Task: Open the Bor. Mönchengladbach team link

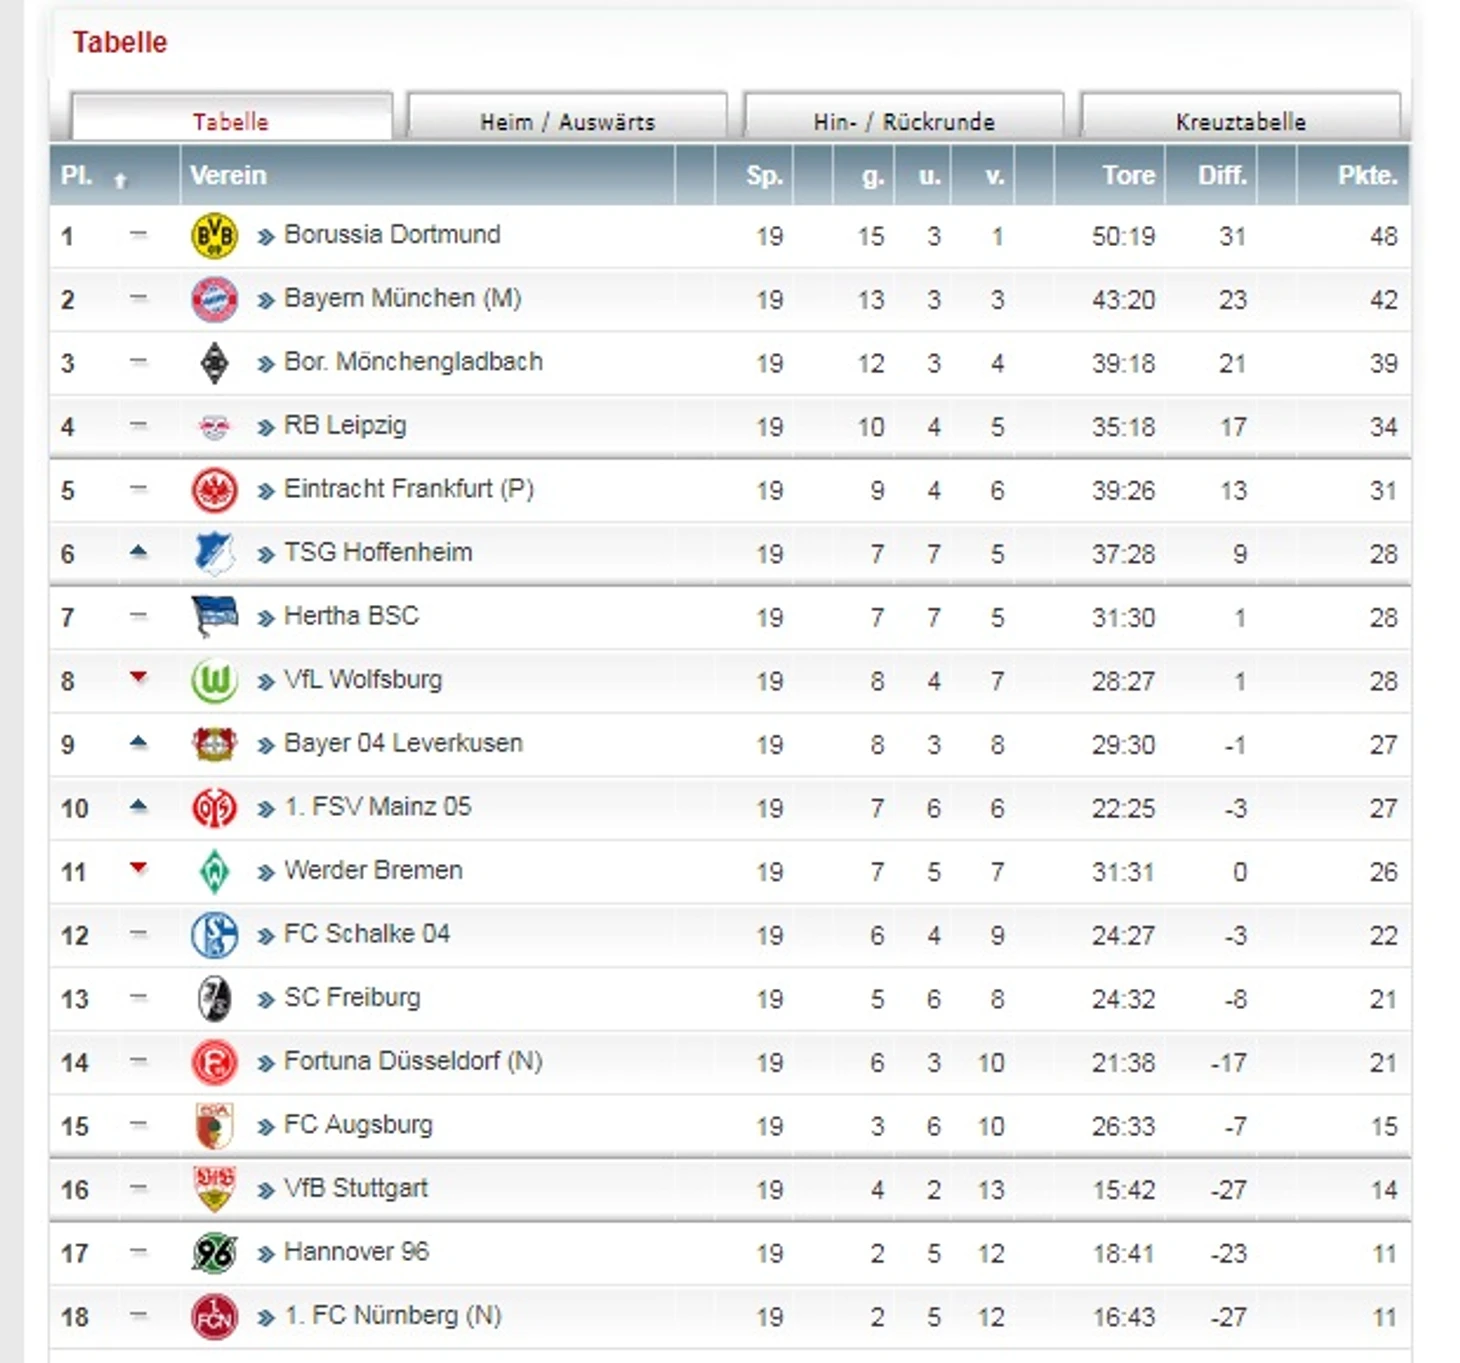Action: click(413, 362)
